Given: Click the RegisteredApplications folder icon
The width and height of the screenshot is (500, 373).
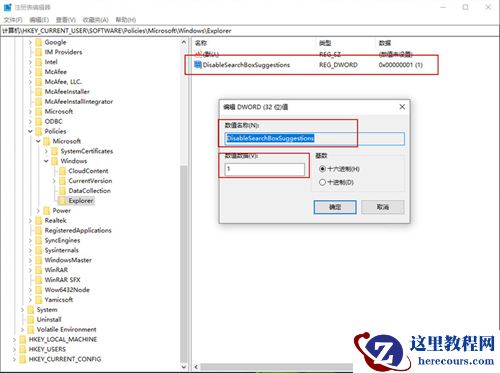Looking at the screenshot, I should [x=39, y=230].
